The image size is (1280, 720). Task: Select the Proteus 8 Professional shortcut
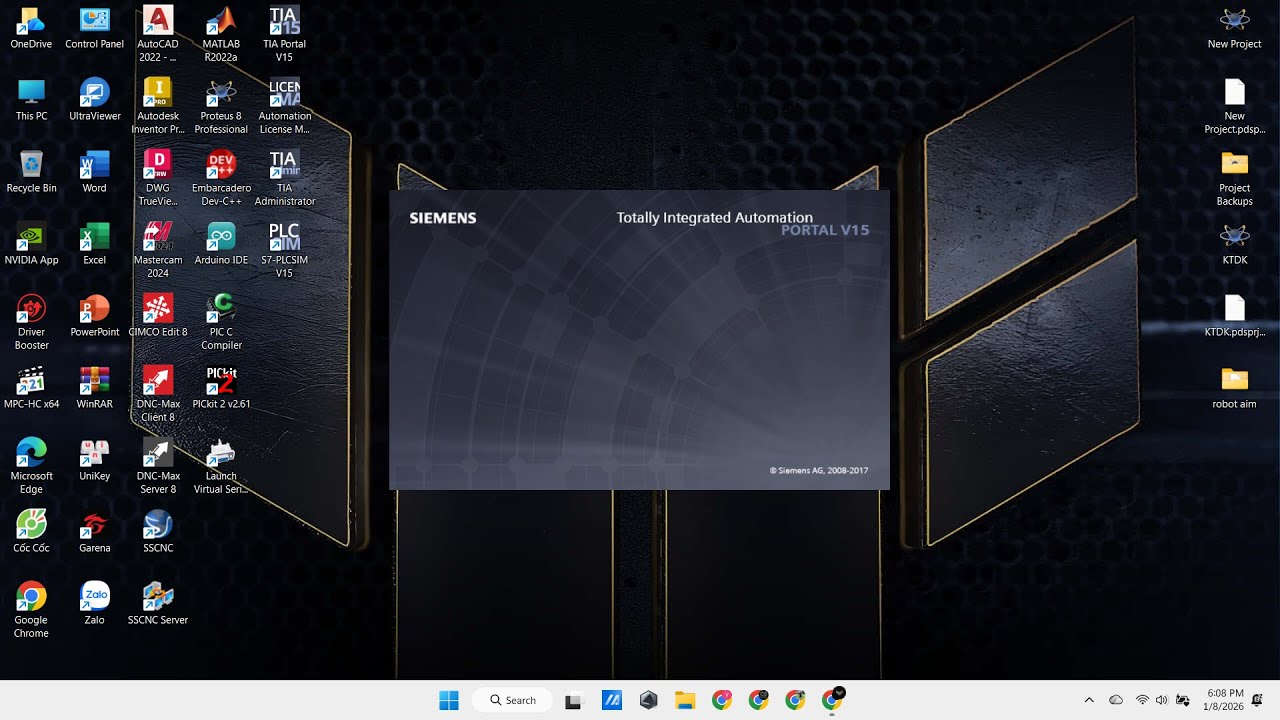click(221, 106)
